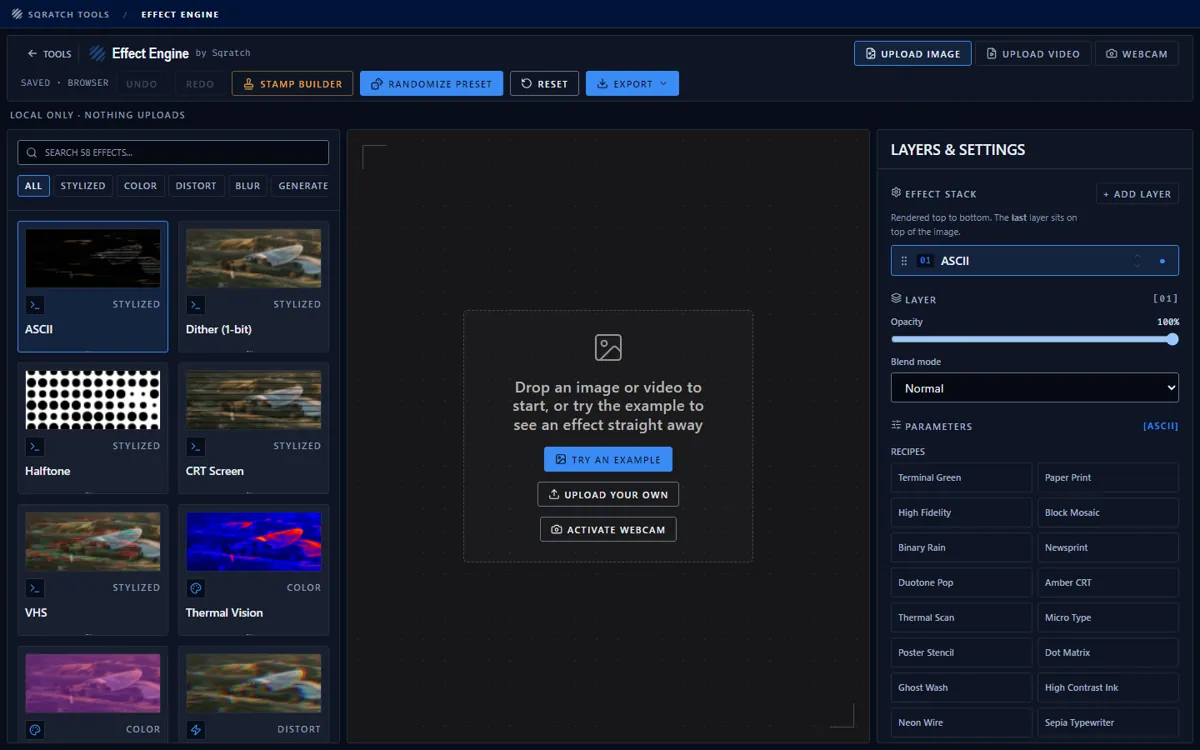1200x750 pixels.
Task: Click the Reset button
Action: point(544,84)
